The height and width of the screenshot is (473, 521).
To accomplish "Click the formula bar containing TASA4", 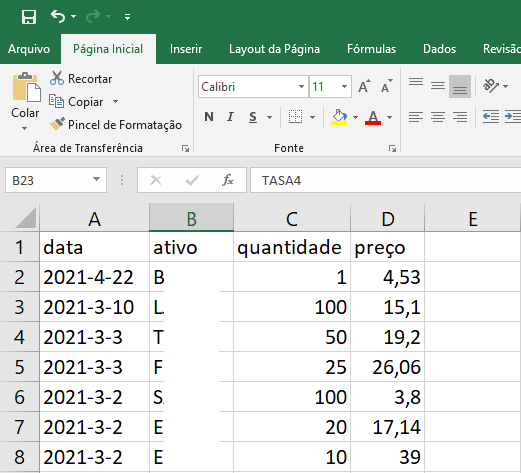I will click(386, 180).
